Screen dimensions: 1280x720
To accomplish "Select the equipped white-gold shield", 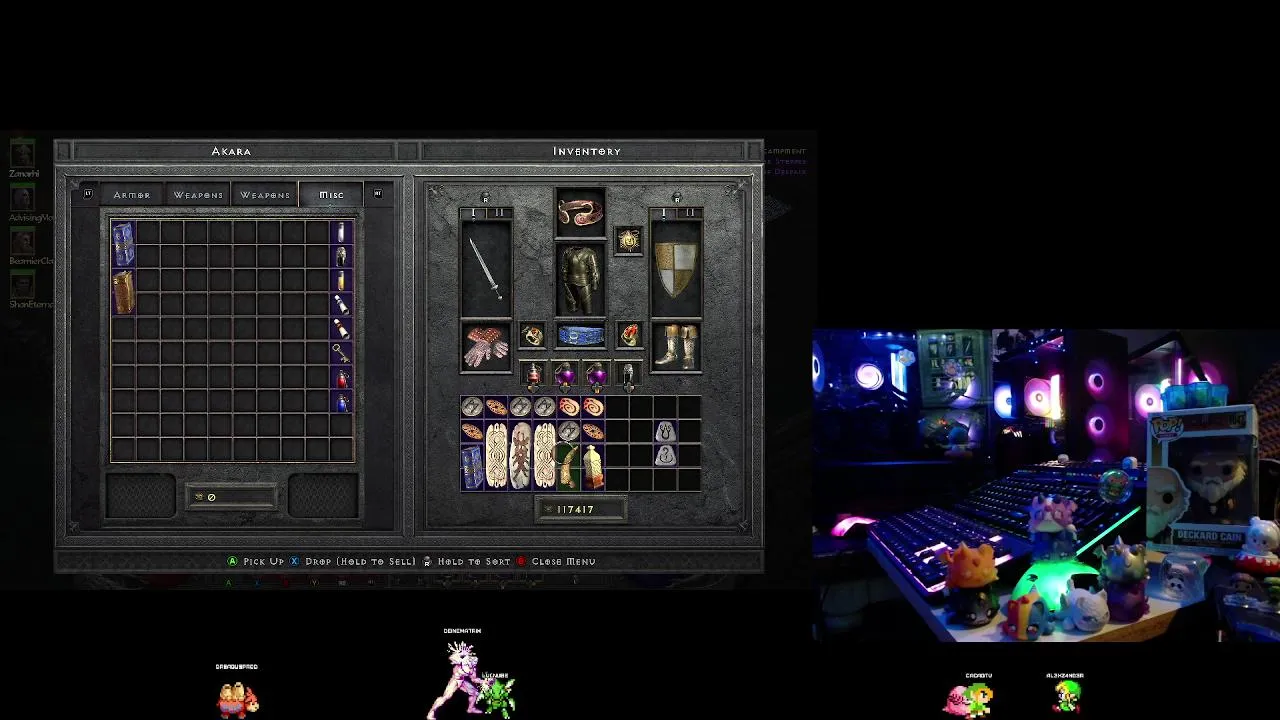I will point(676,269).
